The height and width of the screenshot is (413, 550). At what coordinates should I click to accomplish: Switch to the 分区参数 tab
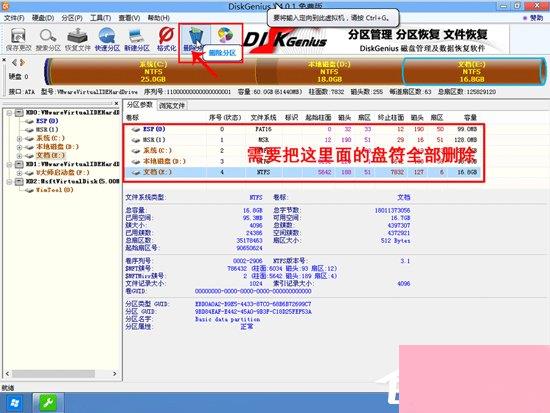pyautogui.click(x=140, y=105)
